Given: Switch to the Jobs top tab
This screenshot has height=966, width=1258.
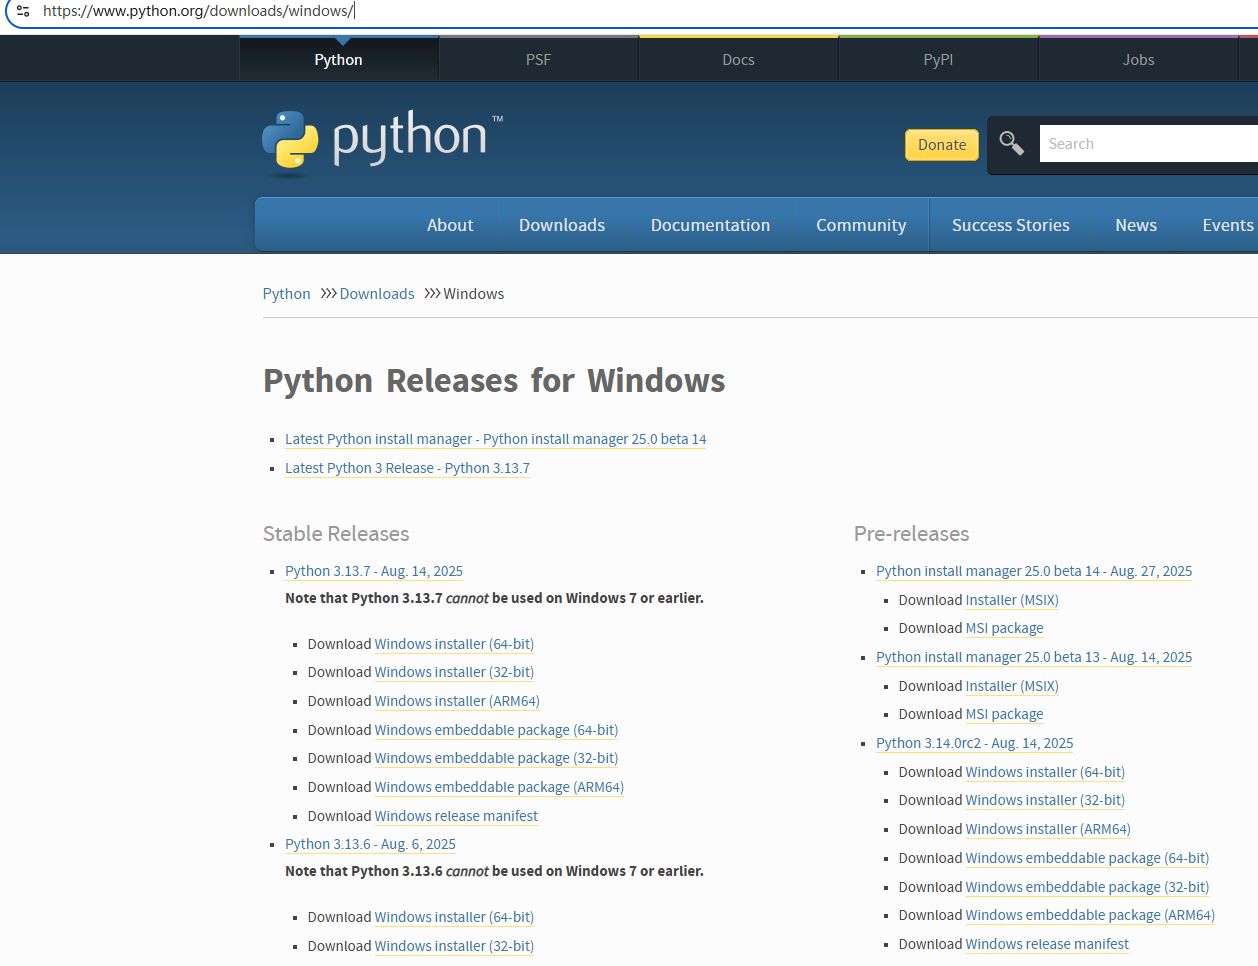Looking at the screenshot, I should click(x=1139, y=60).
